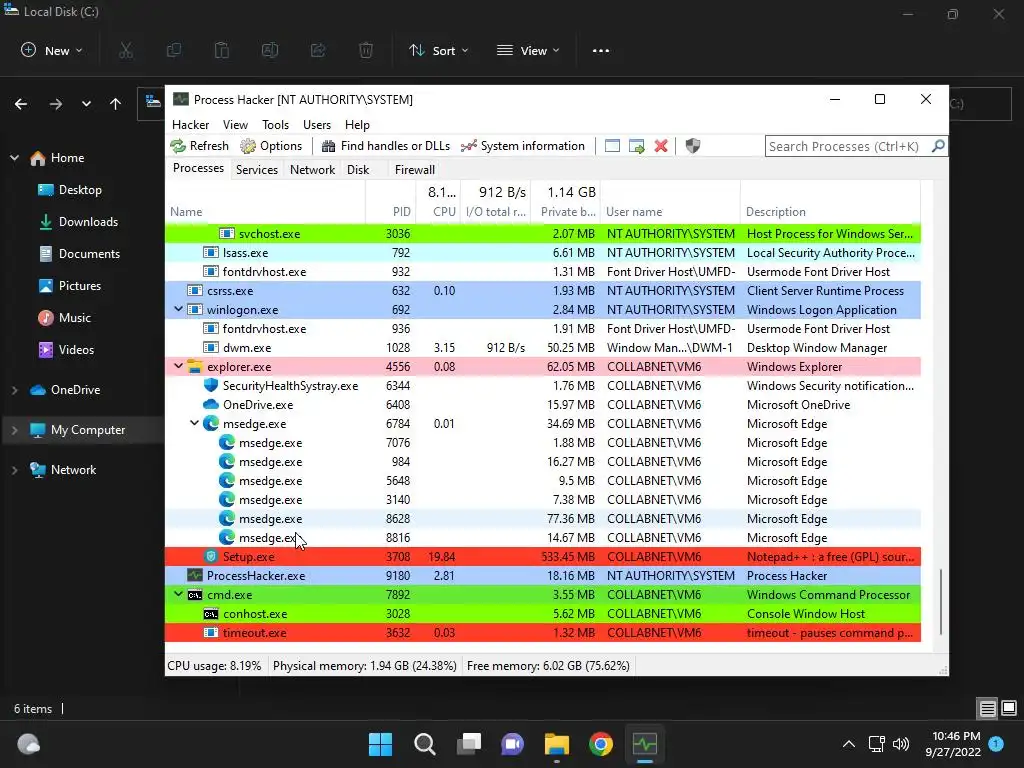Viewport: 1024px width, 768px height.
Task: Click the csrss.exe process icon
Action: coord(195,291)
